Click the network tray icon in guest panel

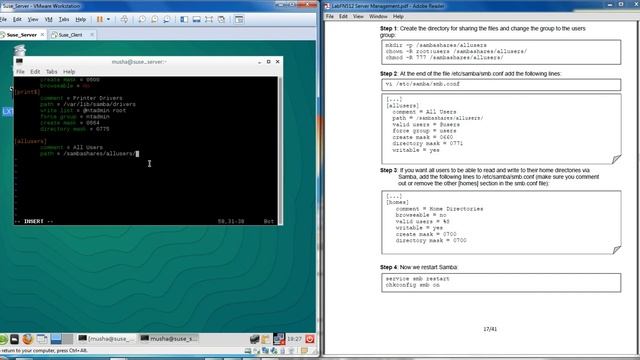(279, 339)
